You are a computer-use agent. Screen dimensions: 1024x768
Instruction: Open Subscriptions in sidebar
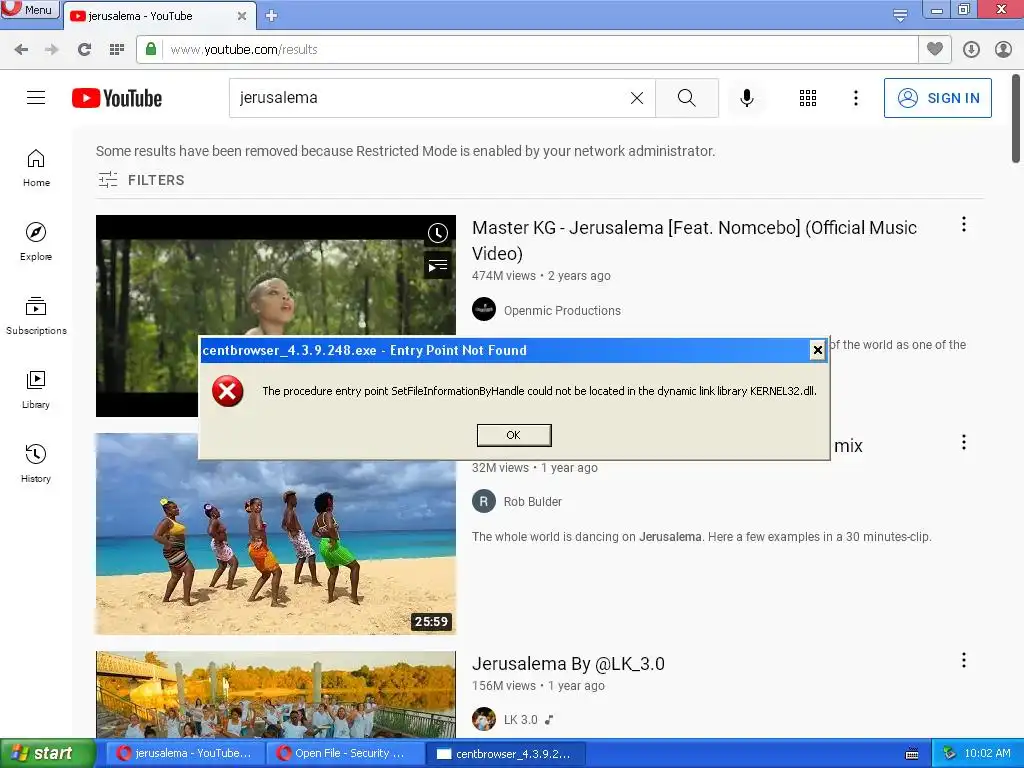coord(36,316)
